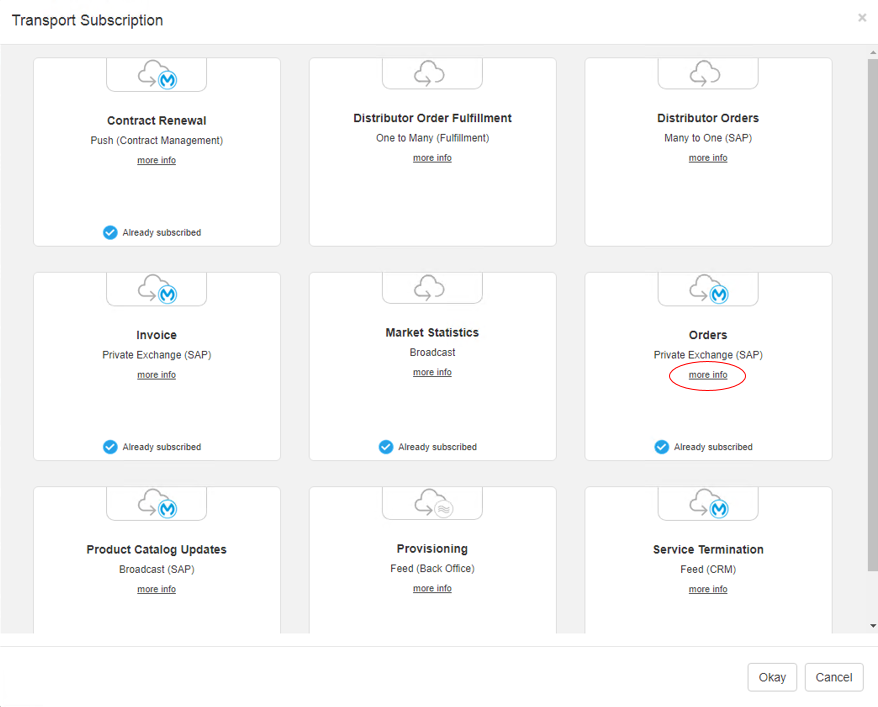Toggle Invoice already subscribed checkmark

click(110, 447)
